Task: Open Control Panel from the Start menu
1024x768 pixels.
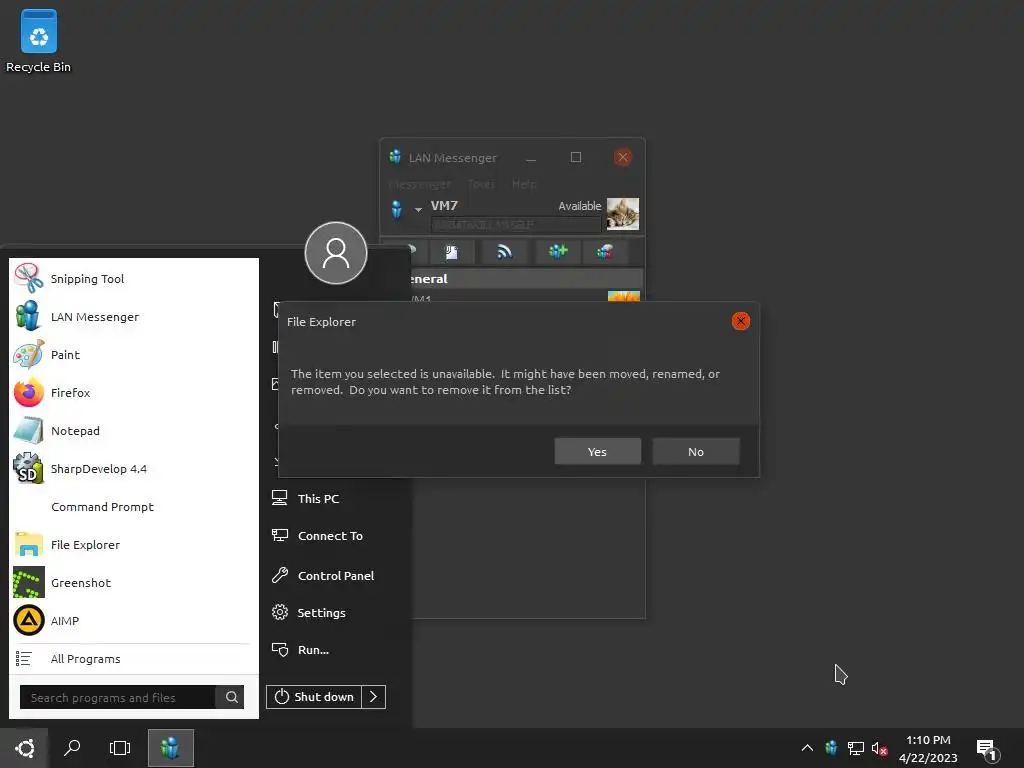Action: pos(323,575)
